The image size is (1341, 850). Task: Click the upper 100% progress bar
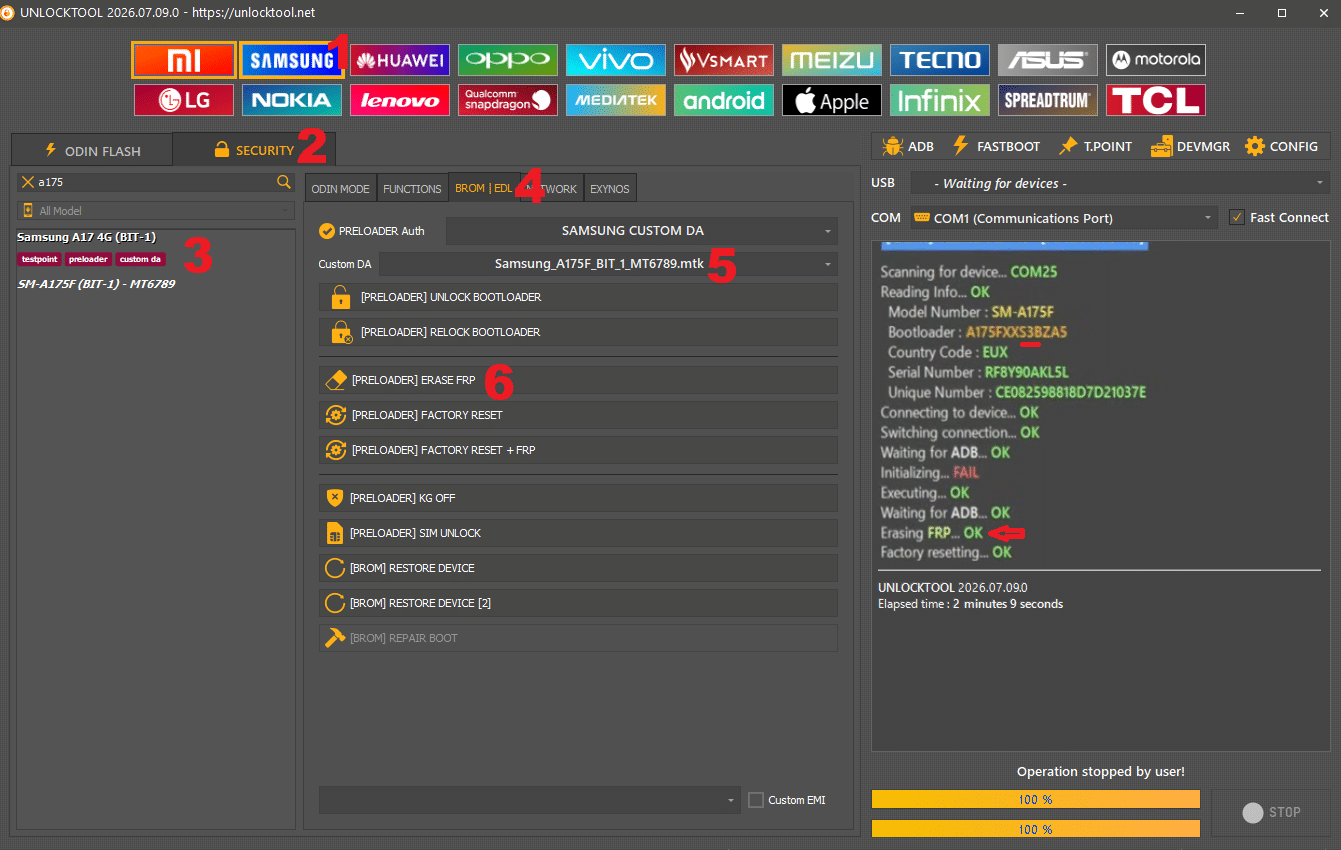click(1035, 799)
